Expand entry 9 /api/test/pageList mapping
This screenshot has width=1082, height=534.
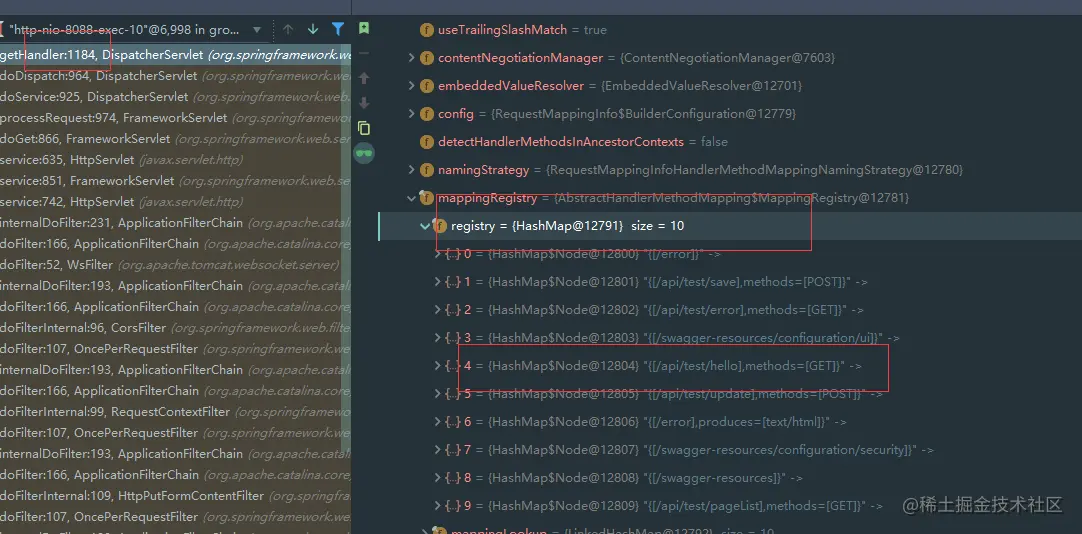coord(437,506)
